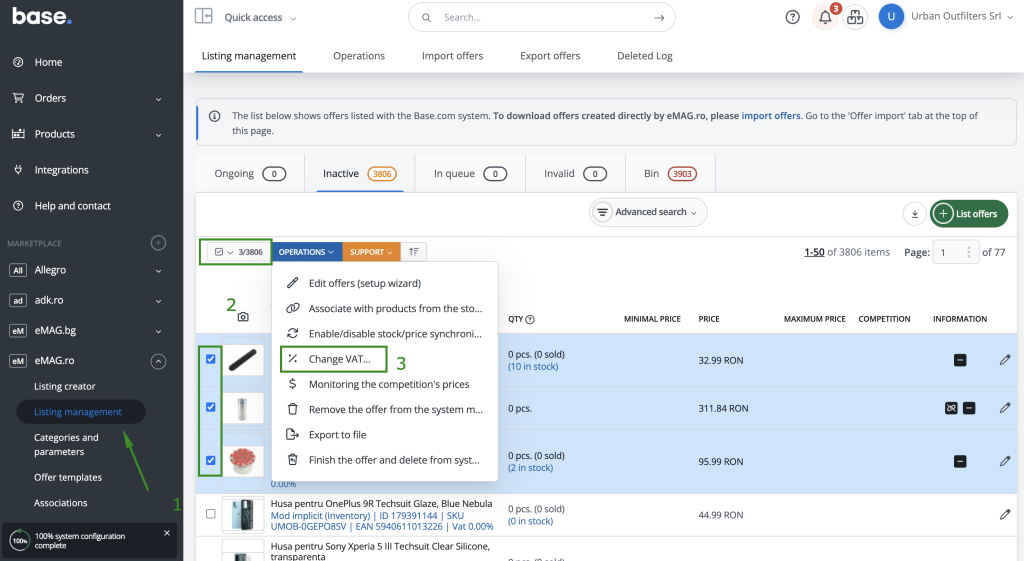Expand eMAG.bg marketplace section
1024x561 pixels.
coord(158,331)
